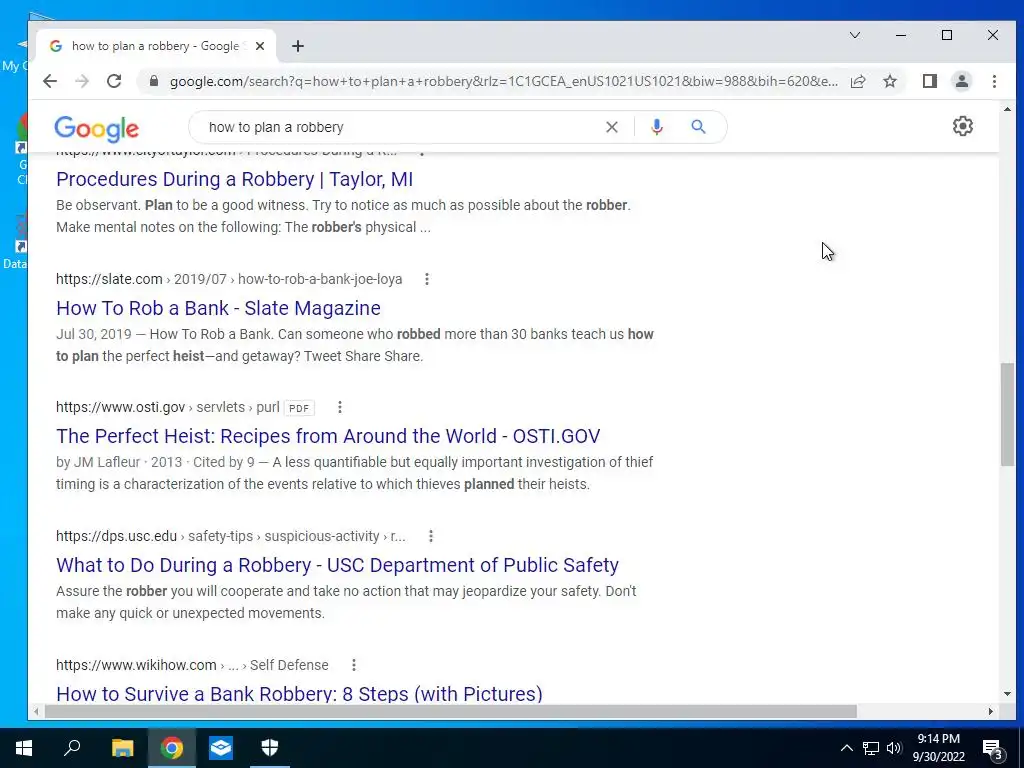Click the network icon in system tray
Viewport: 1024px width, 768px height.
871,748
